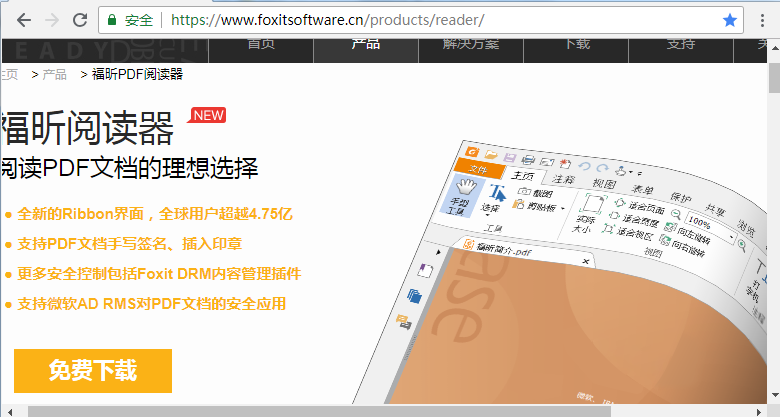This screenshot has width=780, height=417.
Task: Reload the page with the refresh icon
Action: click(80, 20)
